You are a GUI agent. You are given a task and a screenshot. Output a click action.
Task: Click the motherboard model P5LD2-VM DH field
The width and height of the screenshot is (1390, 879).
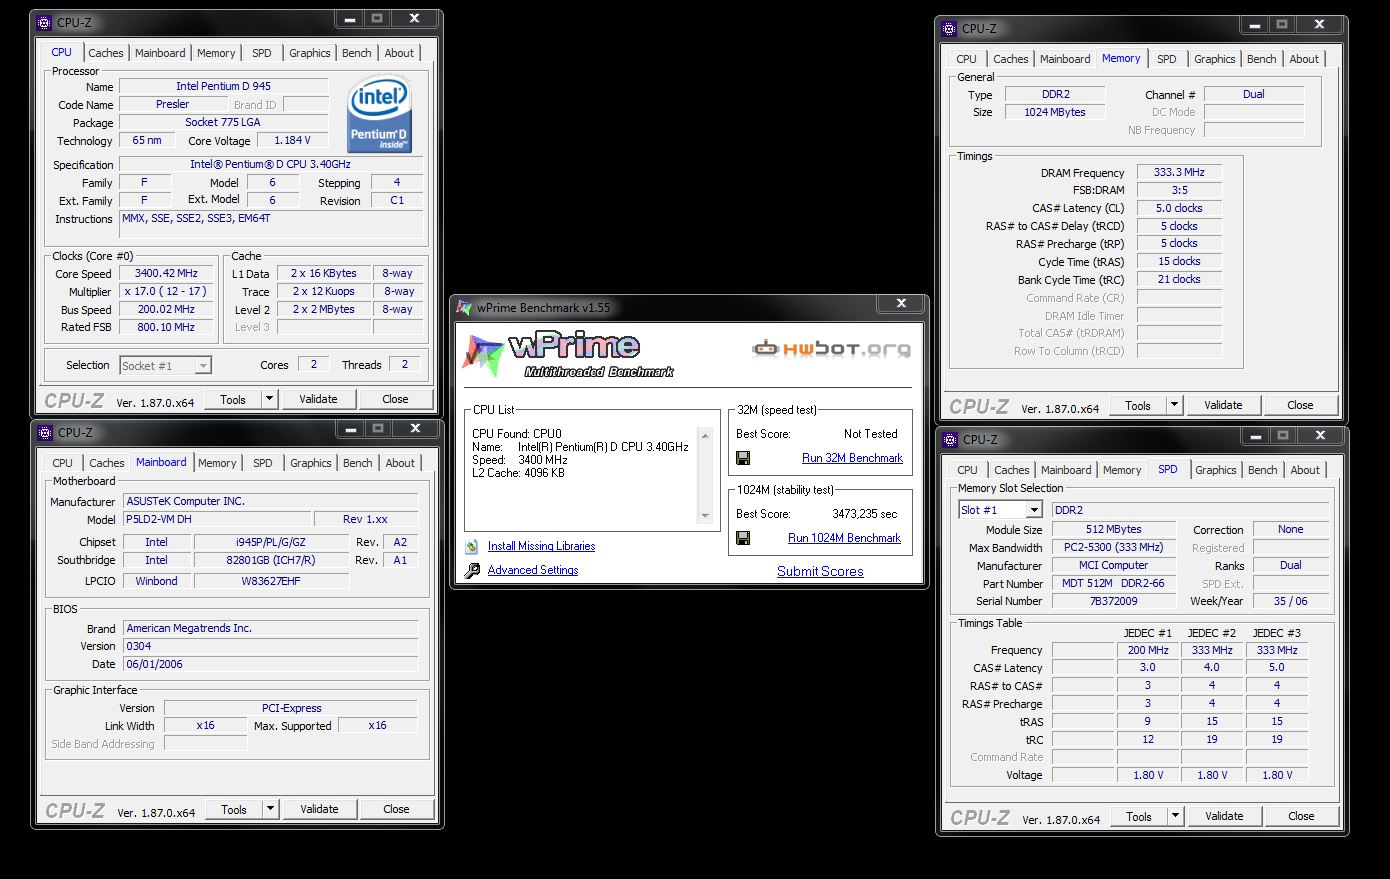(x=217, y=519)
